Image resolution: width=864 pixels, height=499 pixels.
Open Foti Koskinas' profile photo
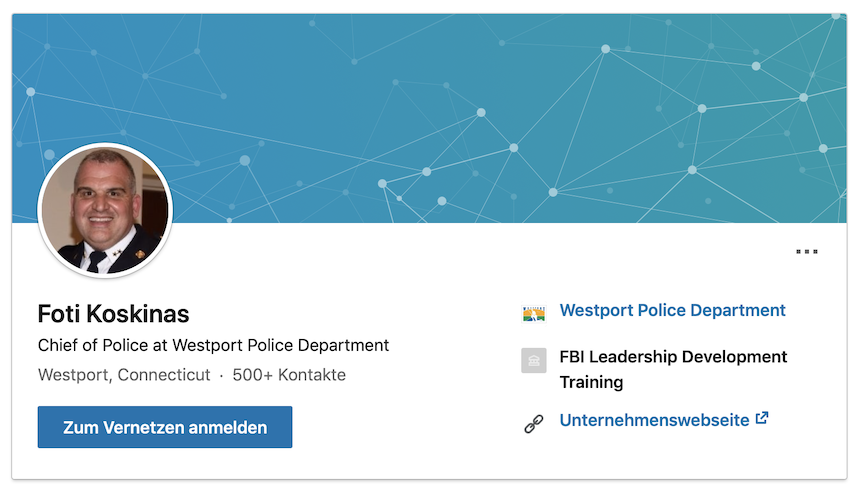[x=105, y=210]
